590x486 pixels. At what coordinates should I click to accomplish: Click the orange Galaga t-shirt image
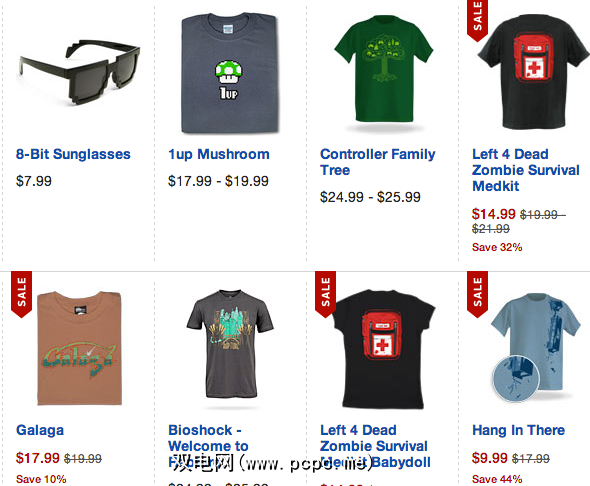coord(79,348)
